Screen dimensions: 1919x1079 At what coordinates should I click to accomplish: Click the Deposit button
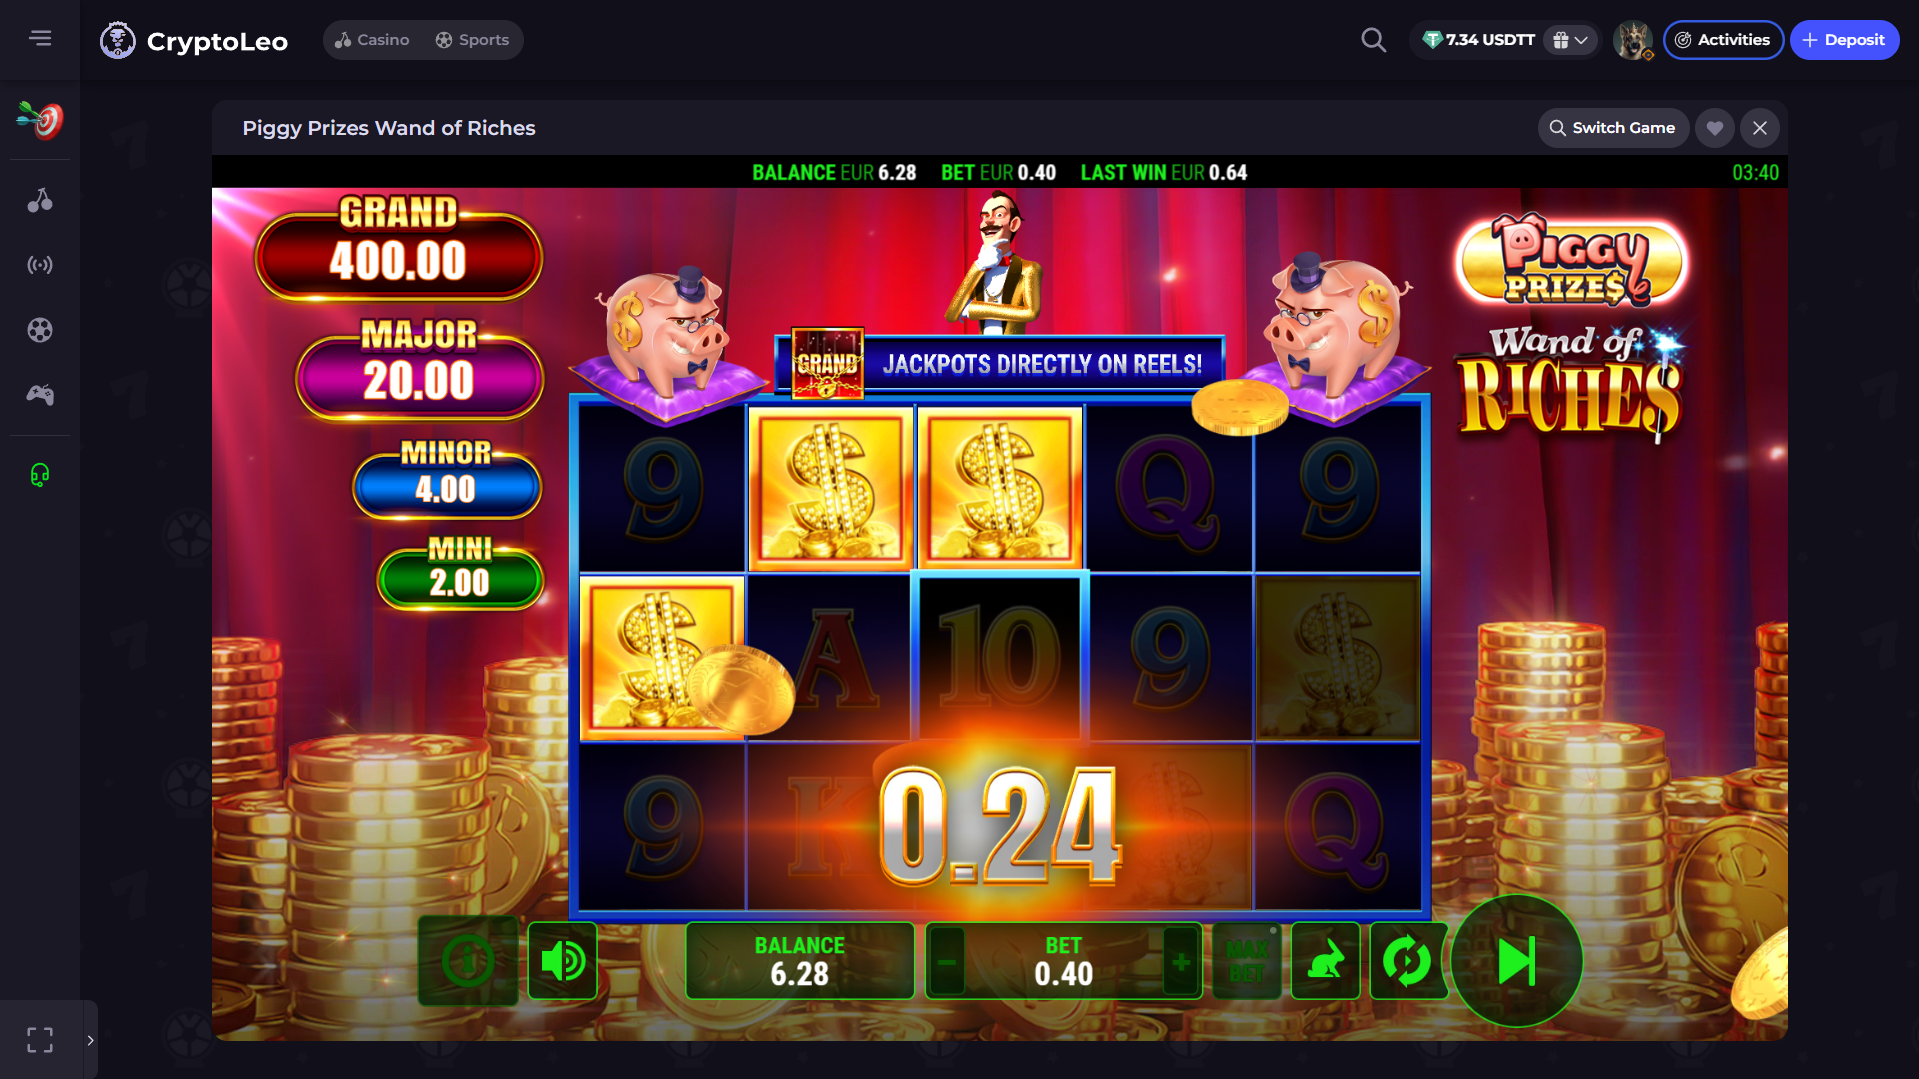pos(1844,40)
